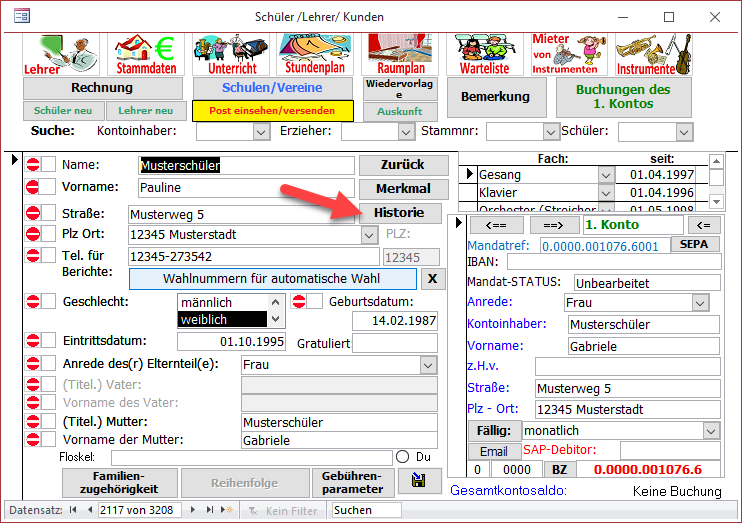Viewport: 742px width, 523px height.
Task: Open the Warteliste icon
Action: click(485, 55)
